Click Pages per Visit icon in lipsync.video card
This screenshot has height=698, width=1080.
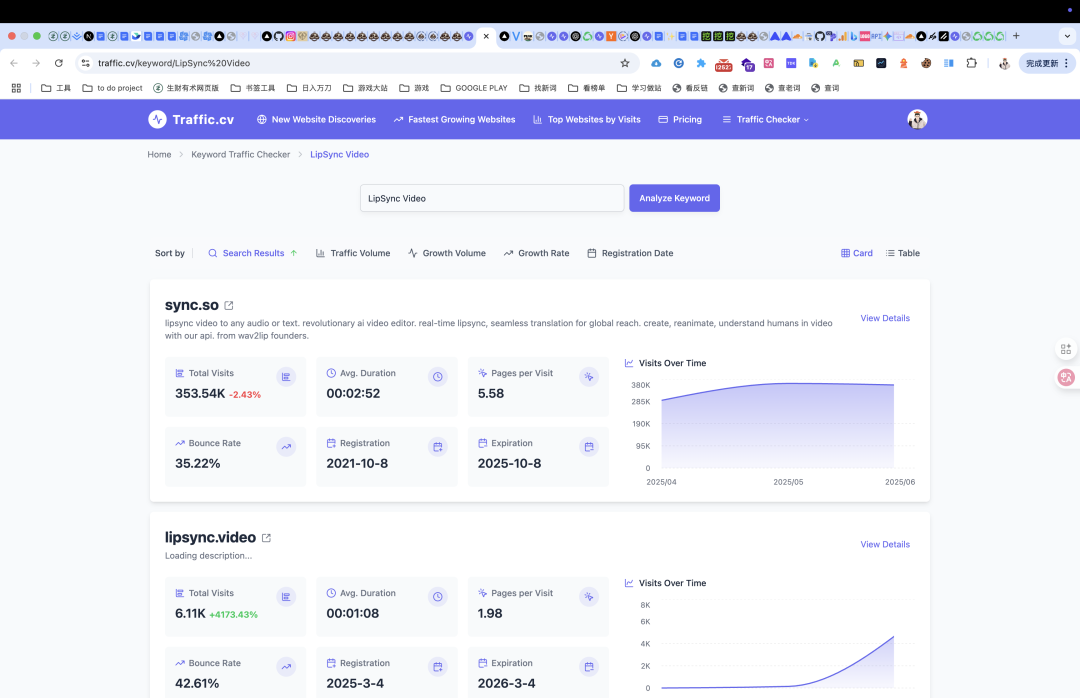pyautogui.click(x=589, y=597)
